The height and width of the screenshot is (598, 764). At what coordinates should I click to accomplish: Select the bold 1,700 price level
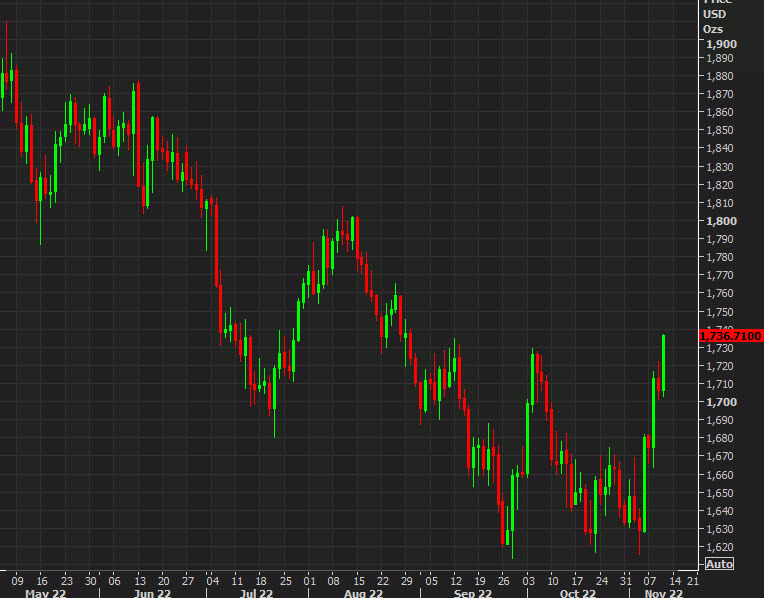(722, 402)
